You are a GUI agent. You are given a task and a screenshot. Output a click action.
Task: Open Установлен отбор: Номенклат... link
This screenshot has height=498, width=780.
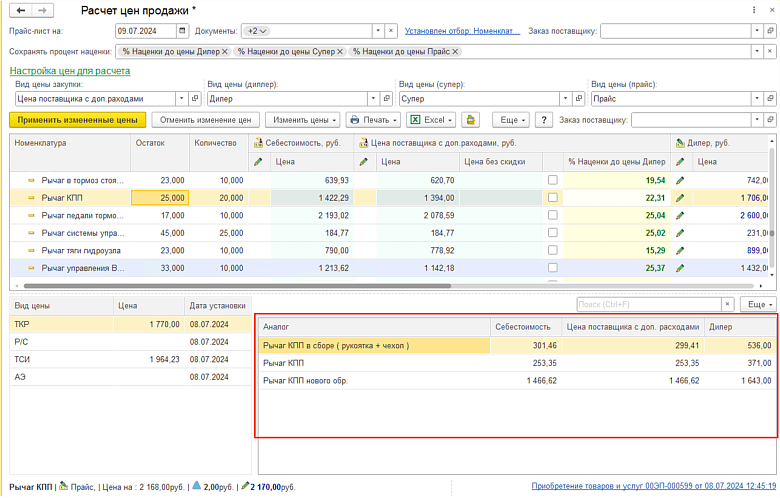pyautogui.click(x=462, y=31)
